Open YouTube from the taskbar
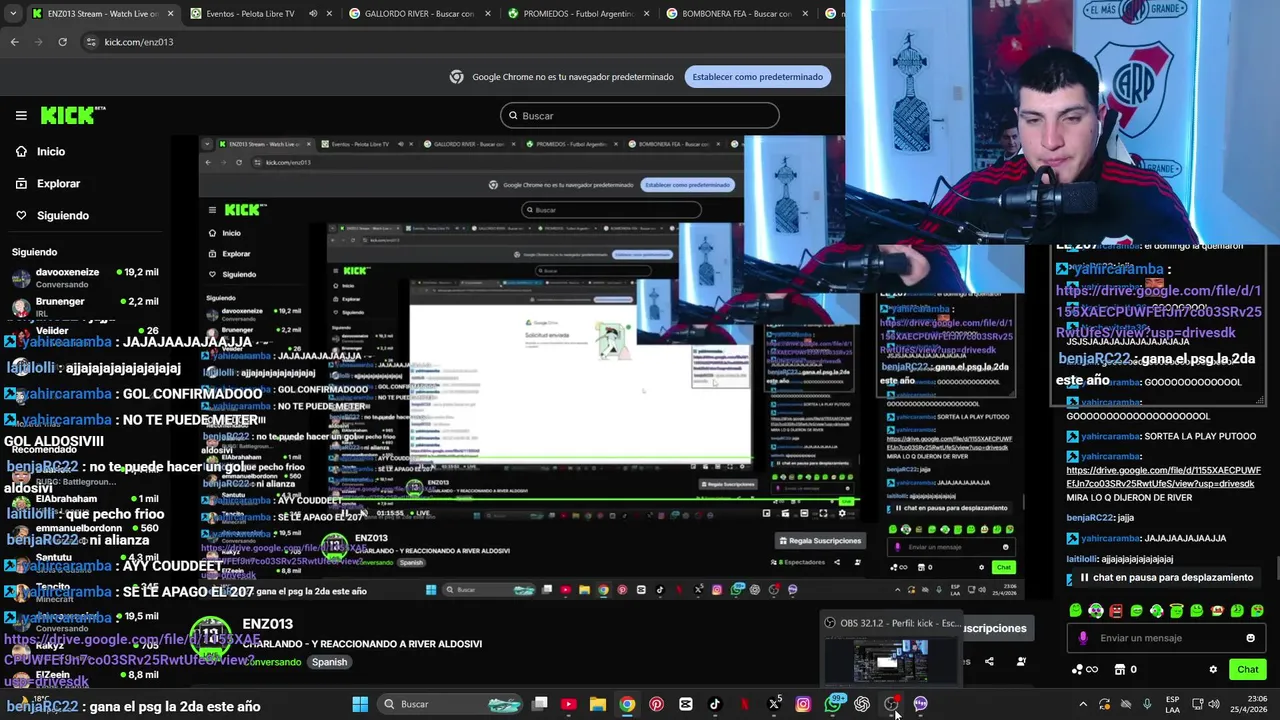The height and width of the screenshot is (720, 1280). click(x=568, y=704)
